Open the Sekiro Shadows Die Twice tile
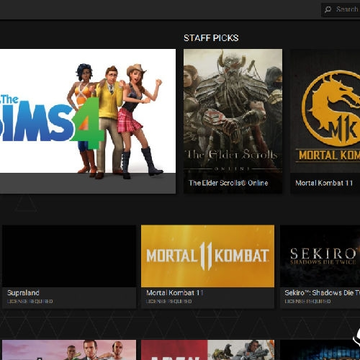 (x=320, y=256)
